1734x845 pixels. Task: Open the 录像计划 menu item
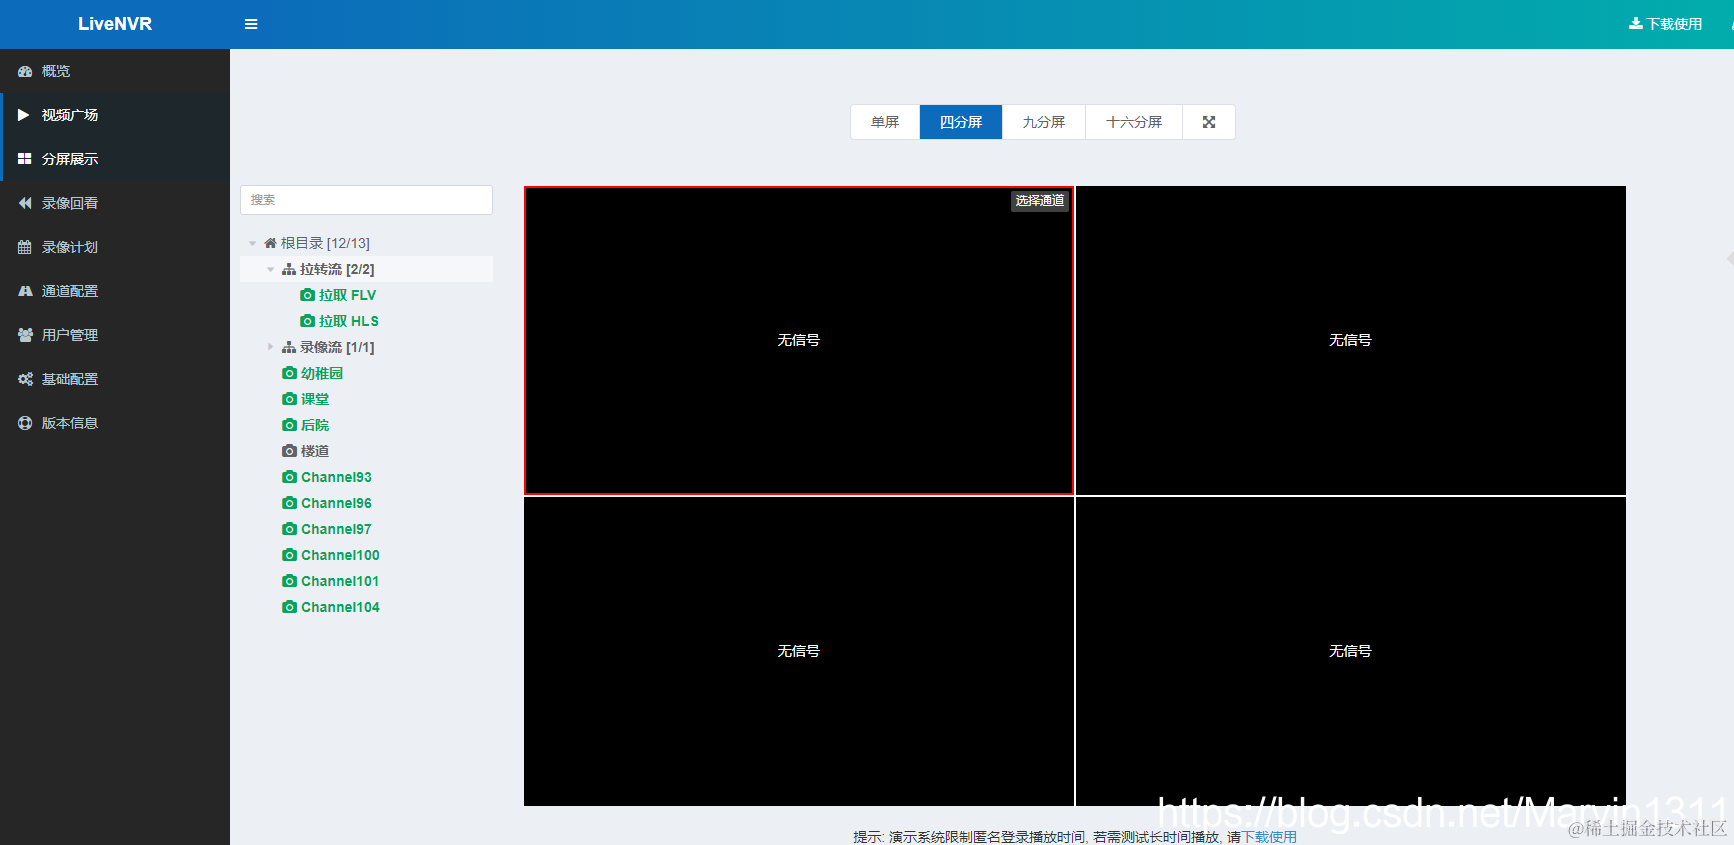[x=115, y=247]
